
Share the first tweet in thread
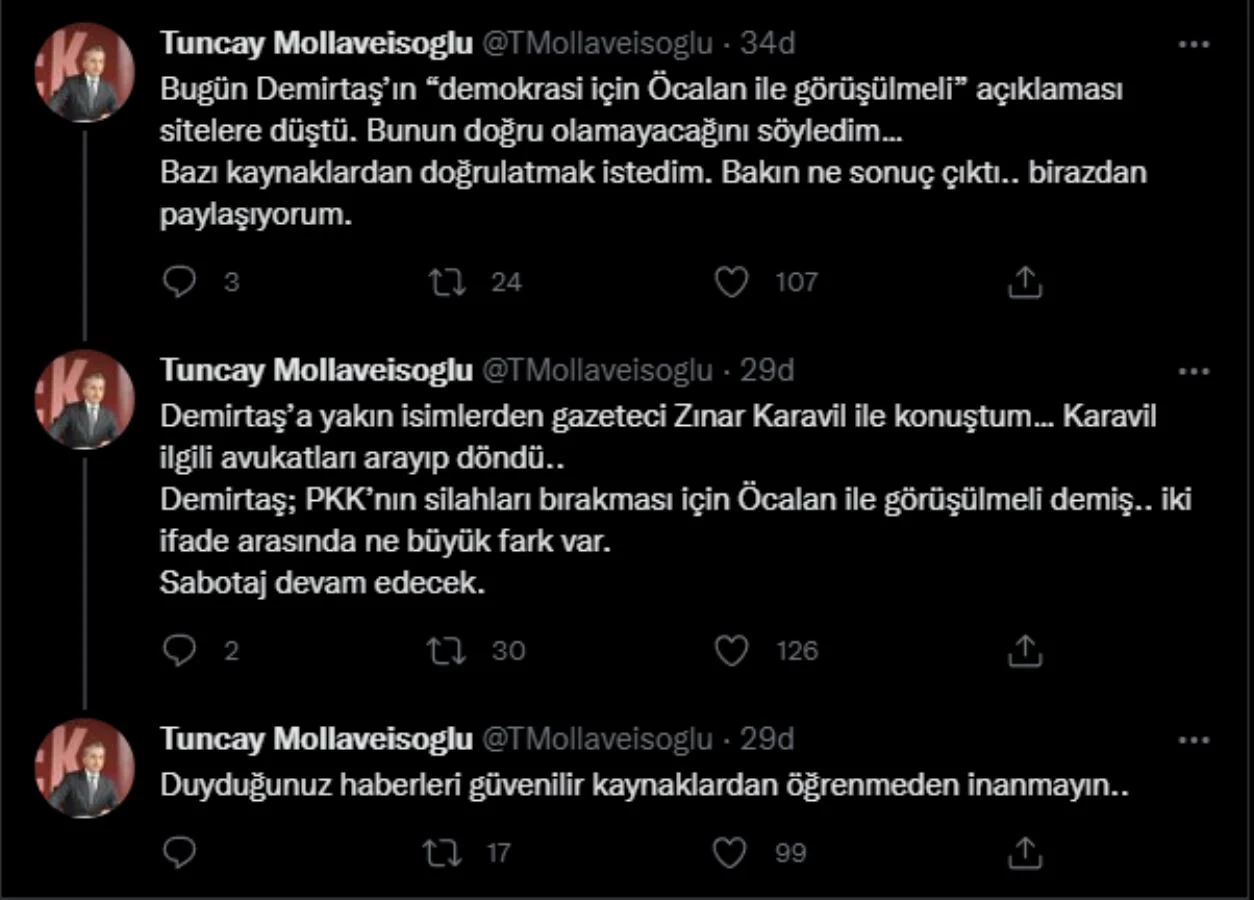click(1024, 283)
